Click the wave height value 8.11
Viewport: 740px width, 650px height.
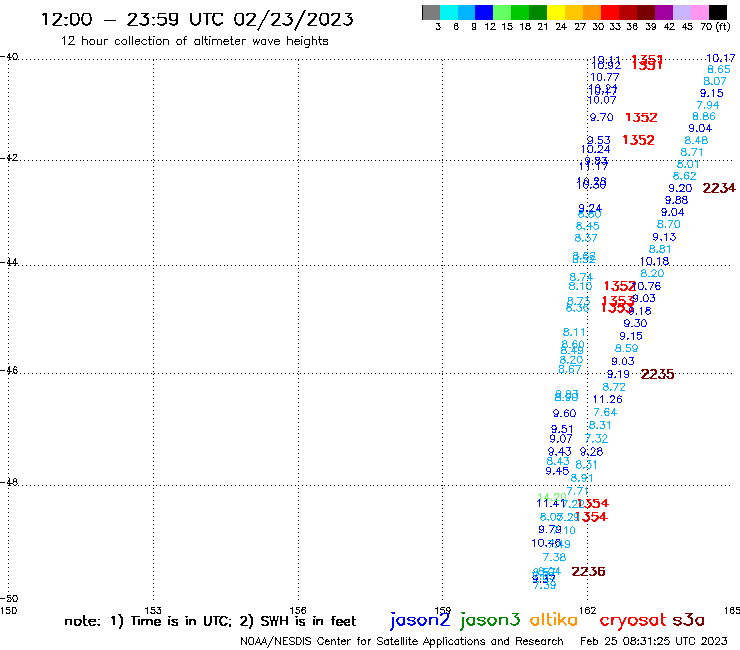[574, 332]
